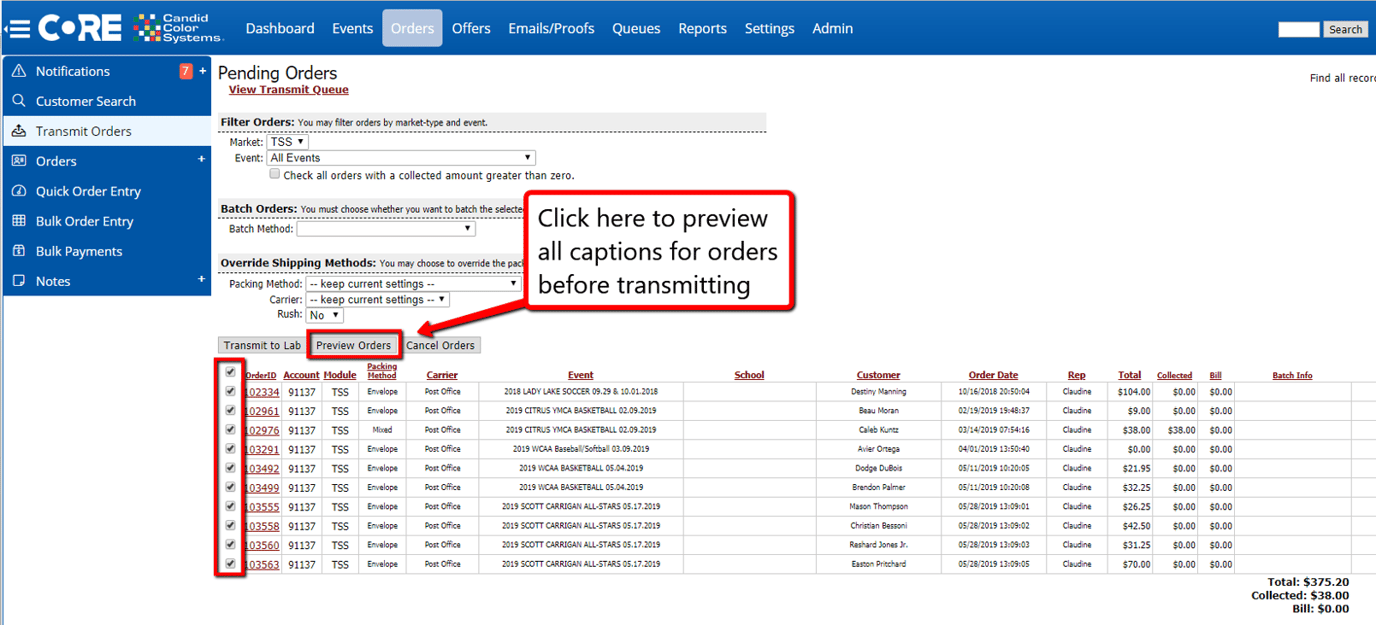The image size is (1376, 625).
Task: Click the Preview Orders button
Action: 354,344
